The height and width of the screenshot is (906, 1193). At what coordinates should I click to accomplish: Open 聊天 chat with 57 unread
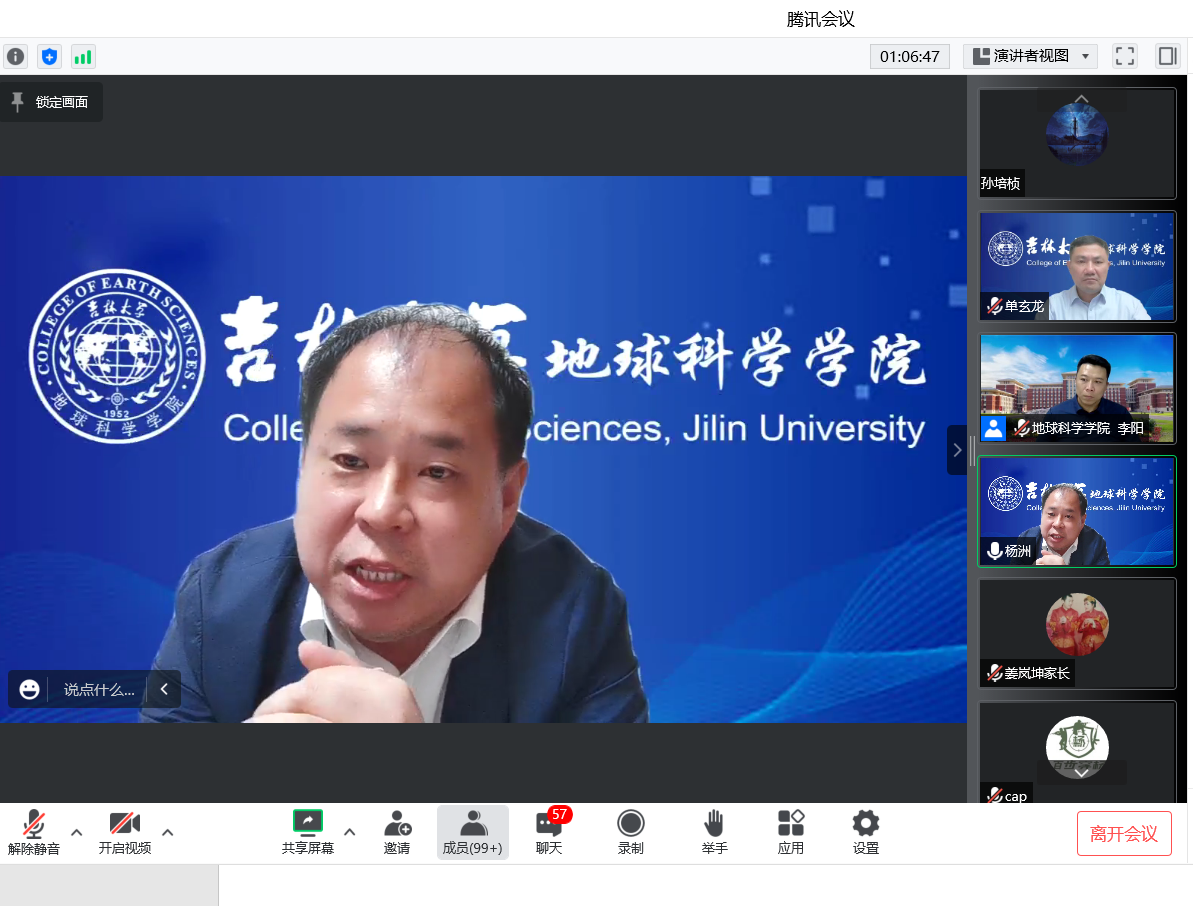pyautogui.click(x=549, y=832)
